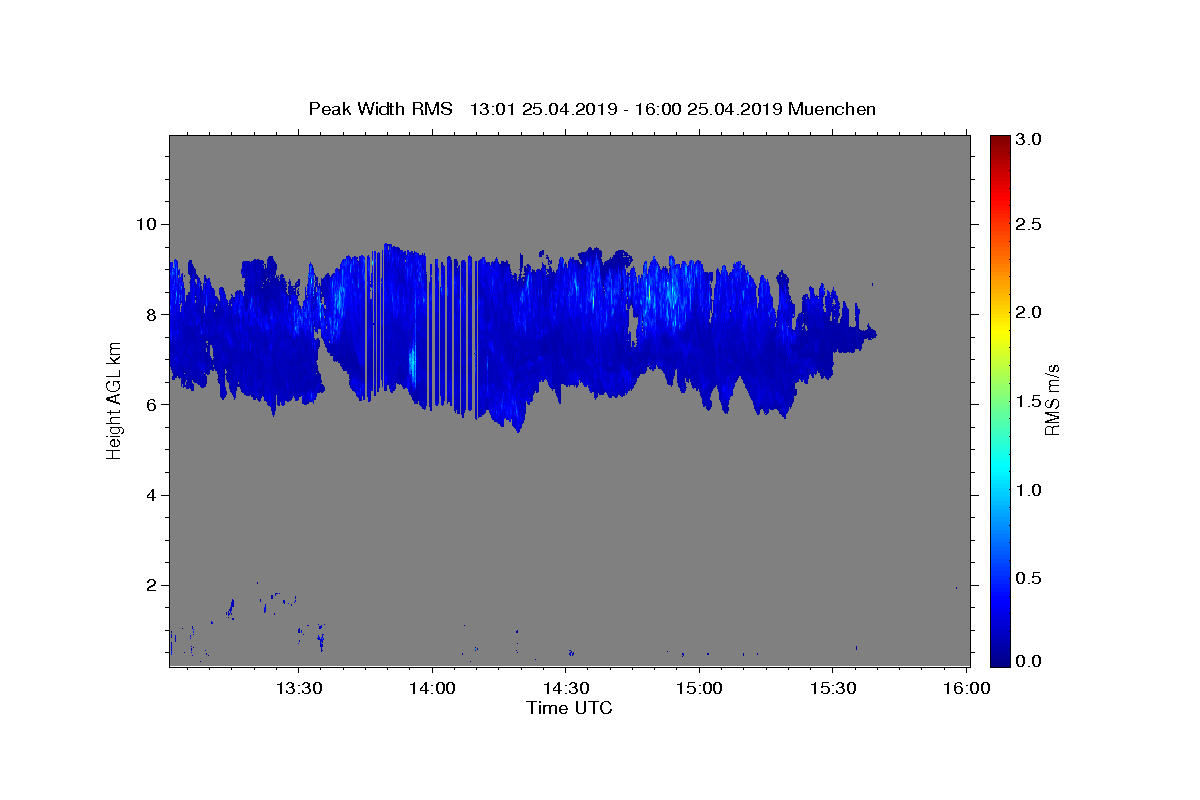Click the "Time UTC" axis title
Screen dimensions: 1200x800
569,708
